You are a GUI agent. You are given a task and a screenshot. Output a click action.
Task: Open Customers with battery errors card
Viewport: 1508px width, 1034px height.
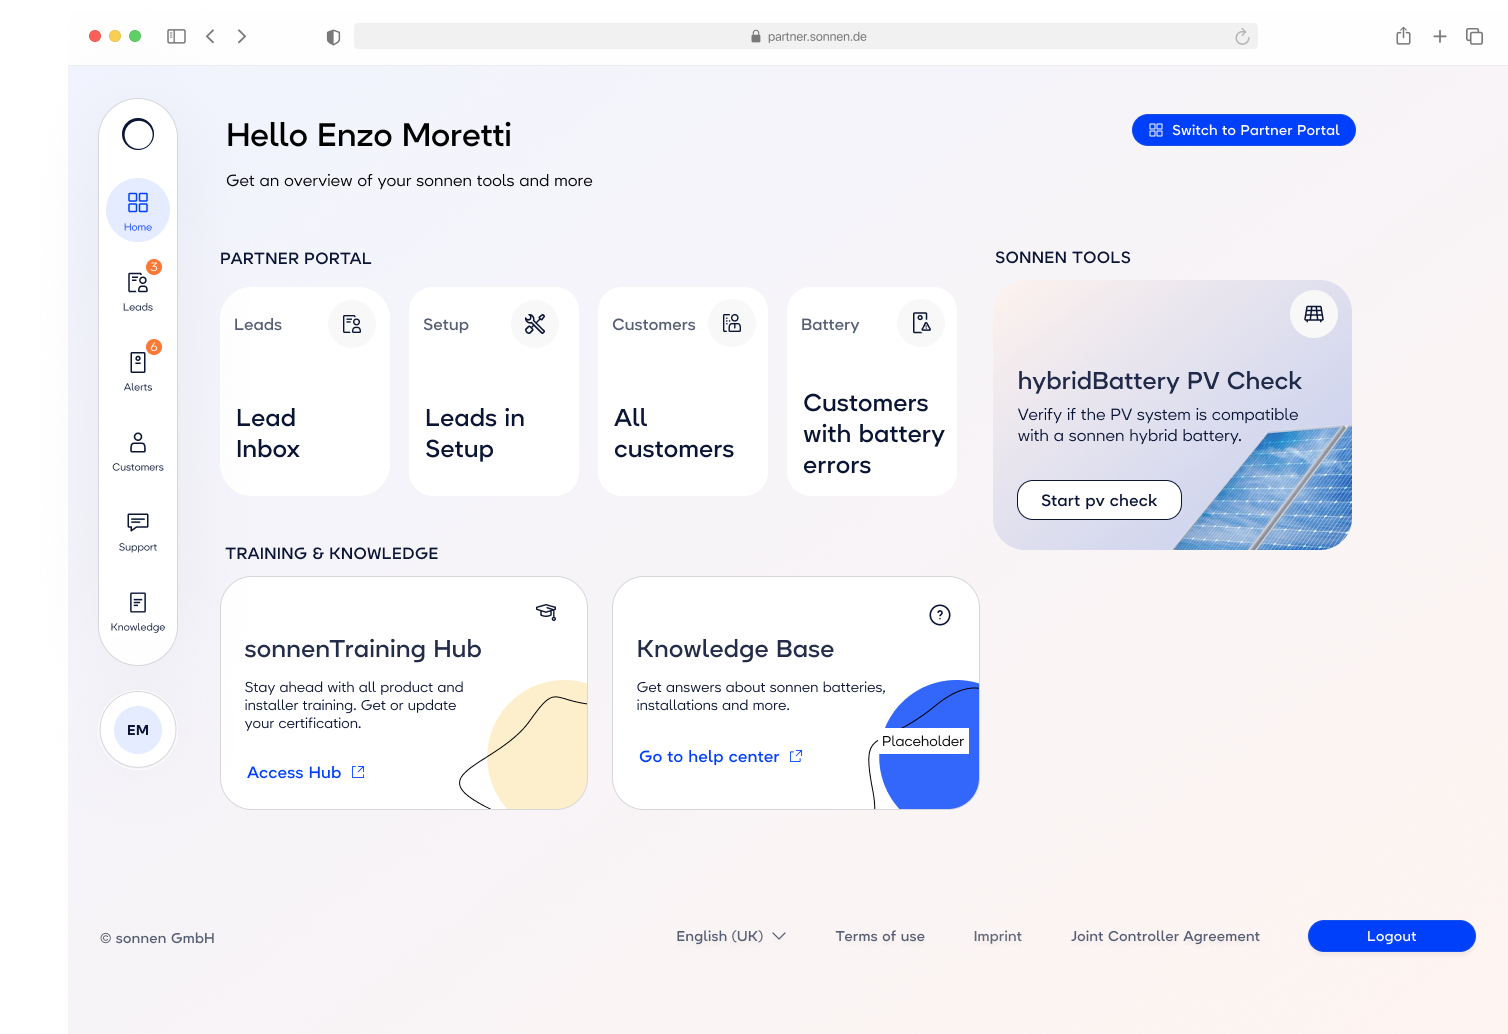pos(872,391)
